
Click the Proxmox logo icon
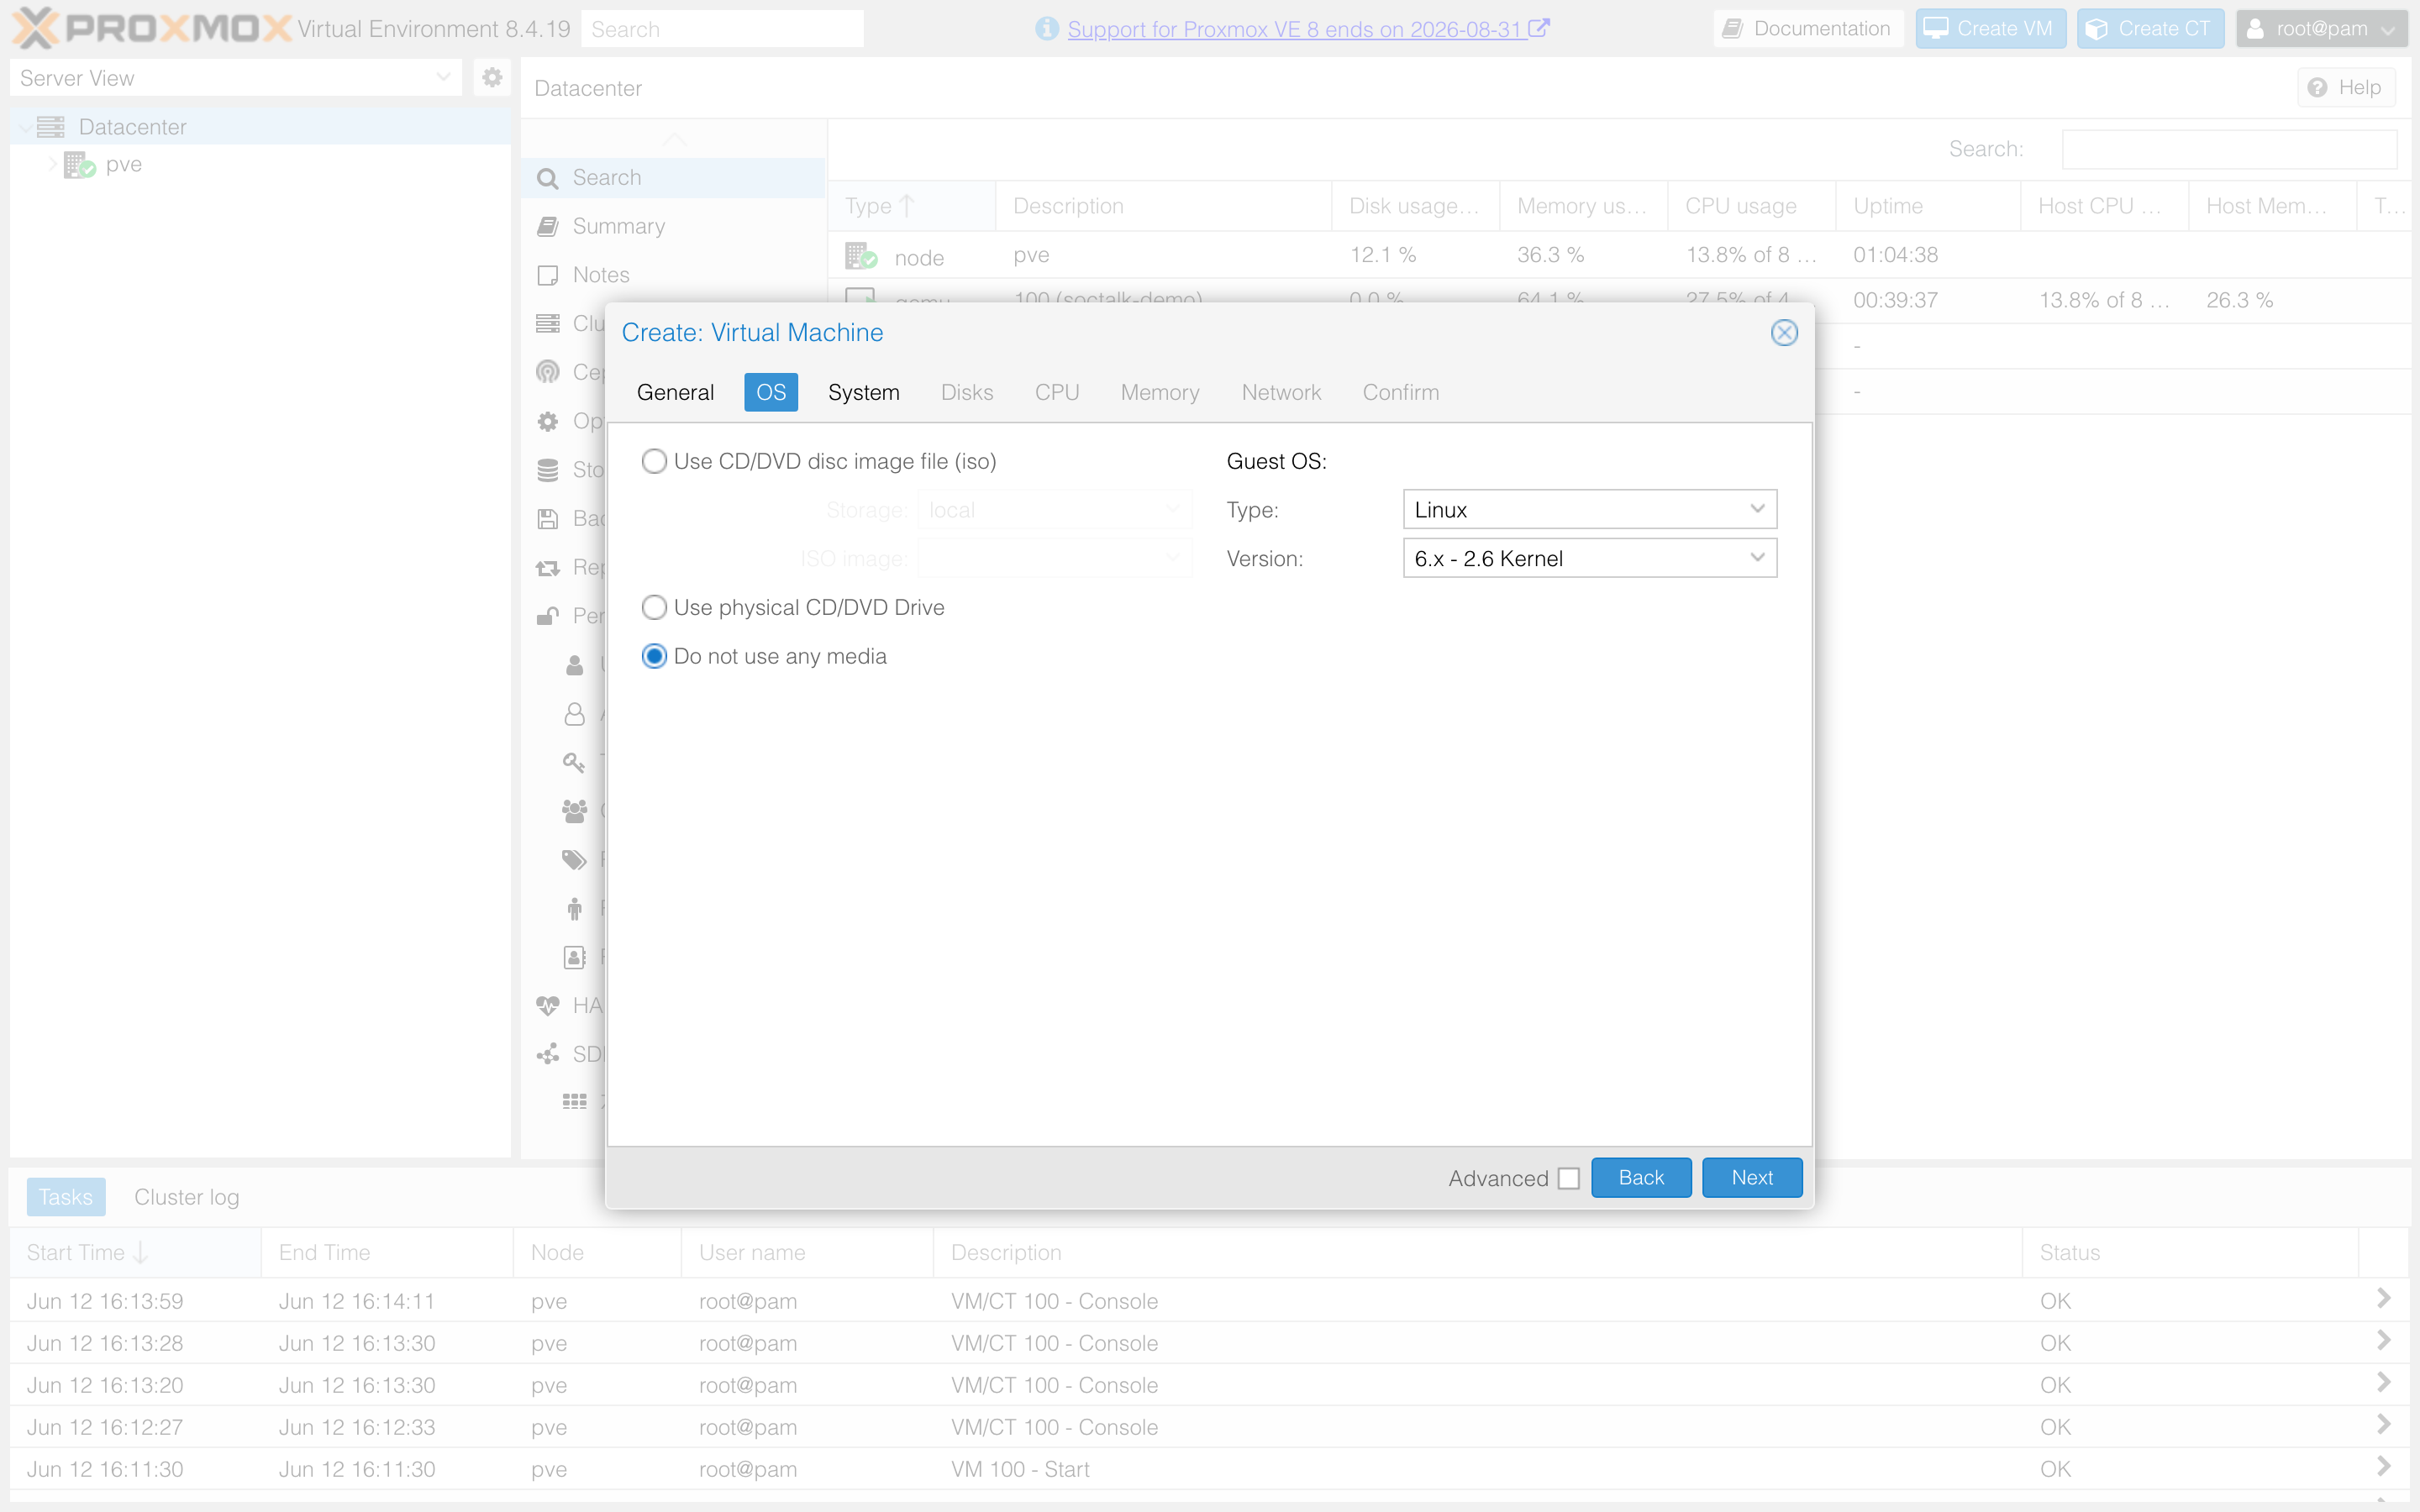35,28
